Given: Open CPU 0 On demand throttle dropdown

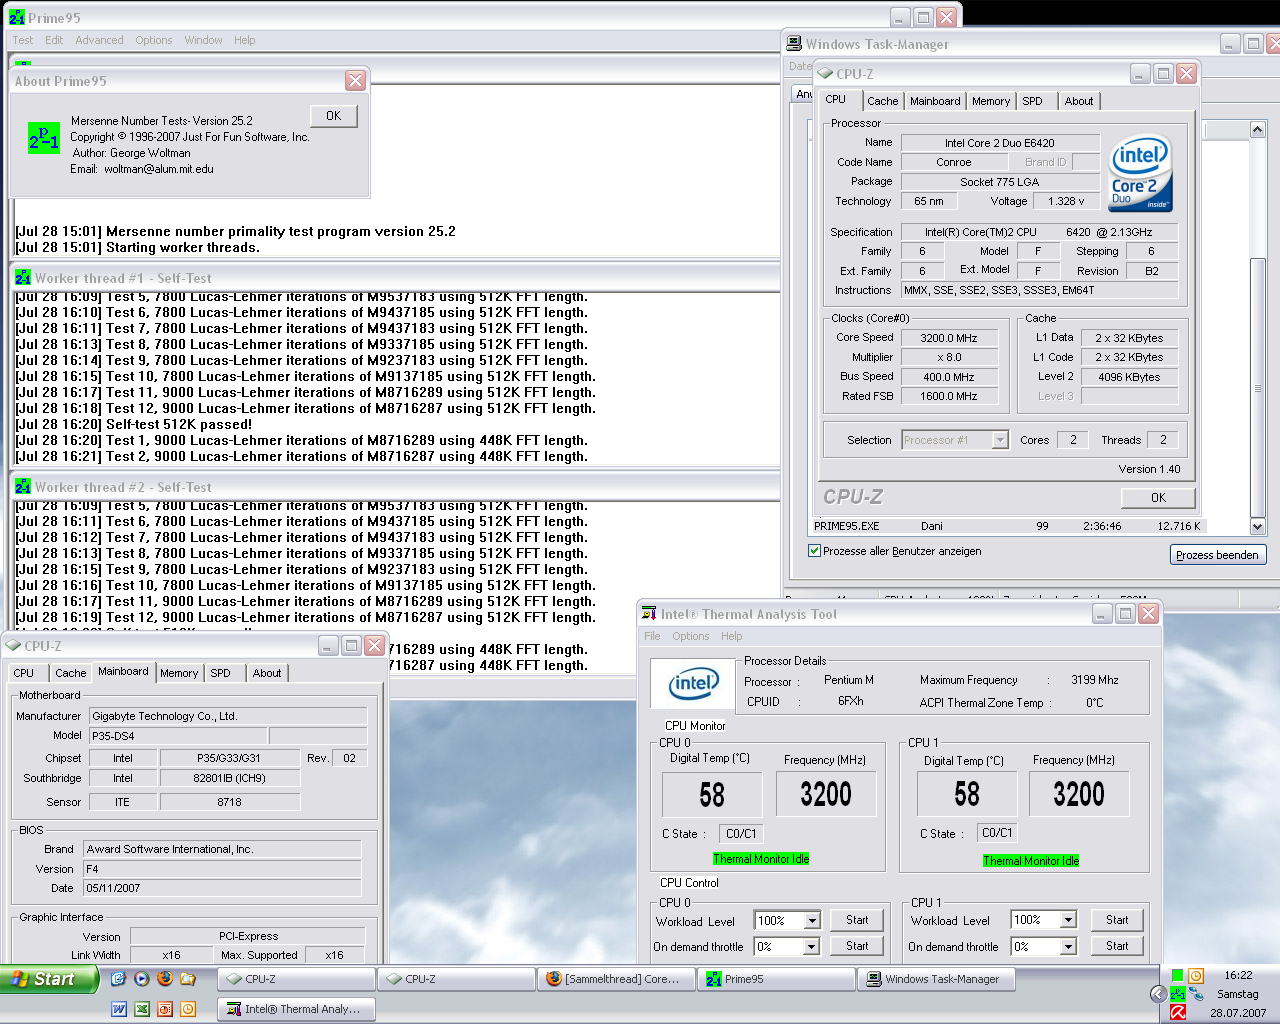Looking at the screenshot, I should [x=812, y=946].
